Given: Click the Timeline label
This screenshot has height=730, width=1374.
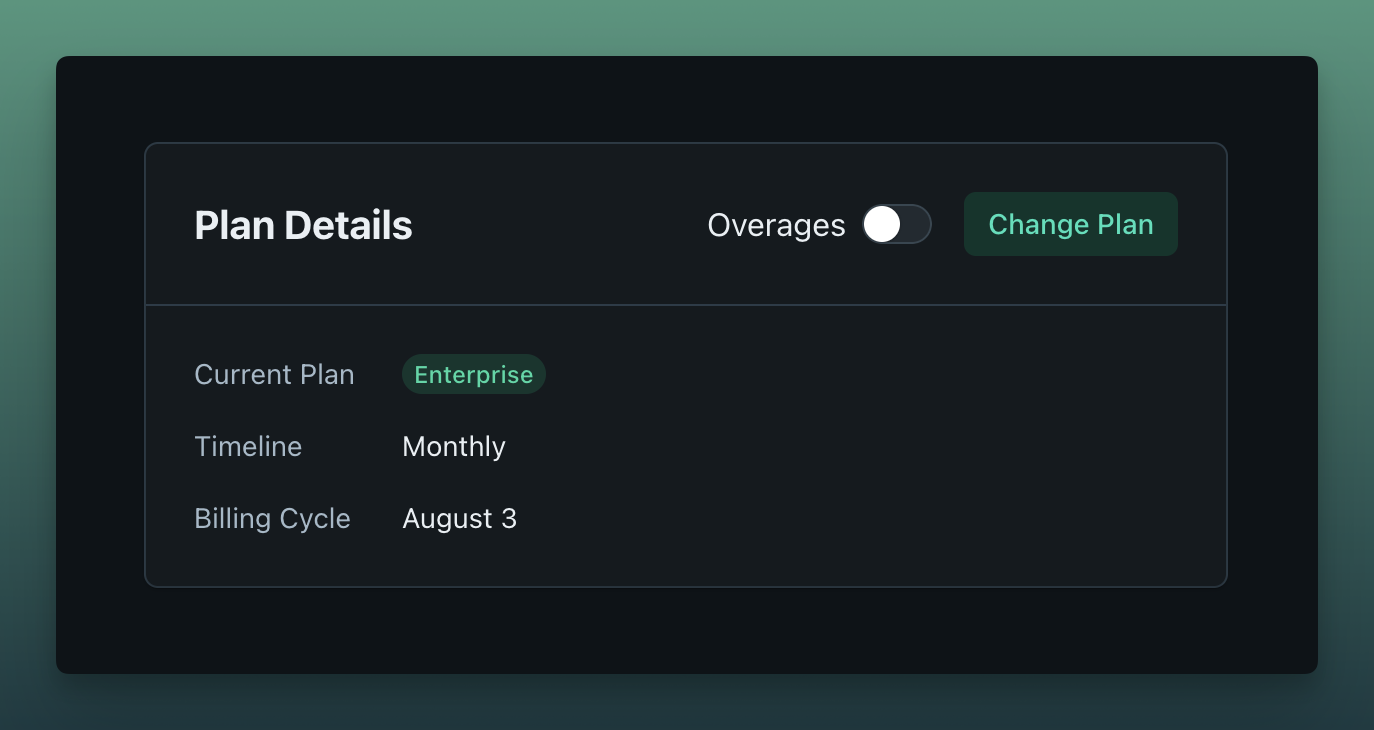Looking at the screenshot, I should (248, 447).
